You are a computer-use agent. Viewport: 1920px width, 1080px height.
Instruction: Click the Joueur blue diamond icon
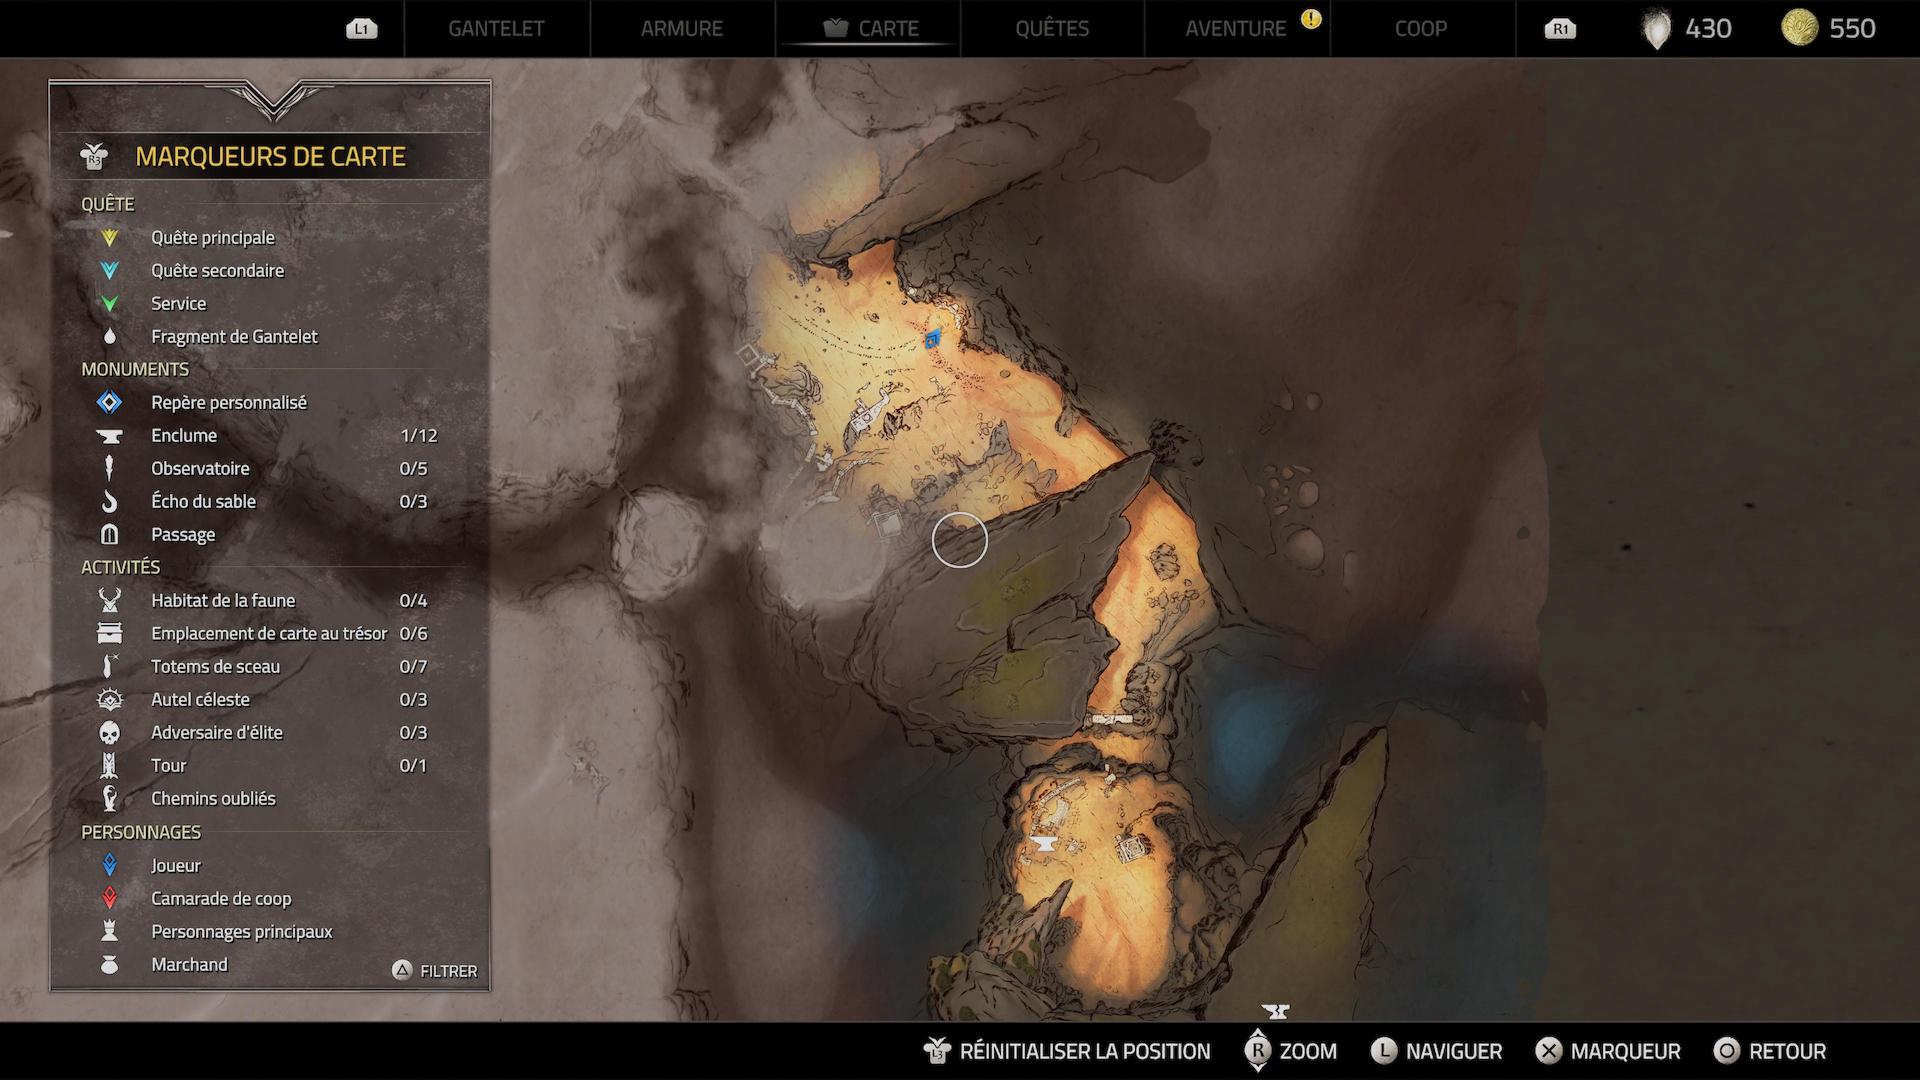coord(110,865)
